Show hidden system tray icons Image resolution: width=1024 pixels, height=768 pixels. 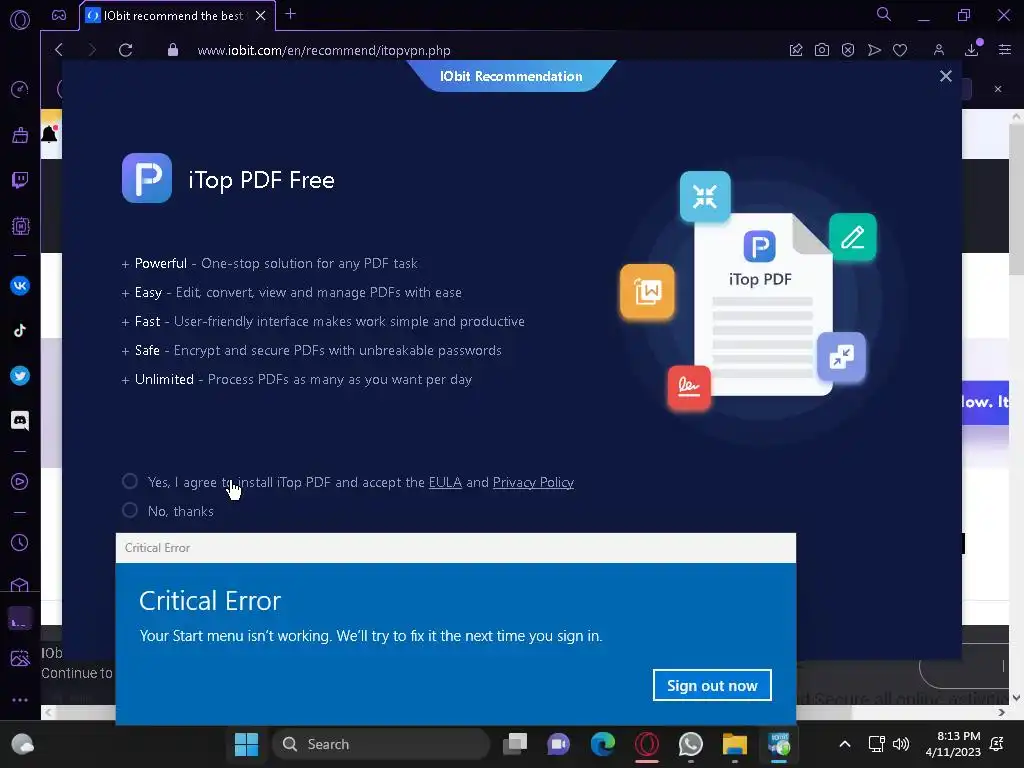(844, 744)
